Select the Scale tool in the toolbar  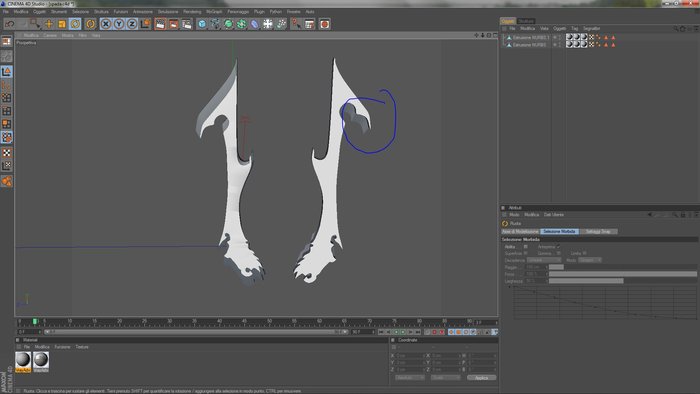point(62,24)
